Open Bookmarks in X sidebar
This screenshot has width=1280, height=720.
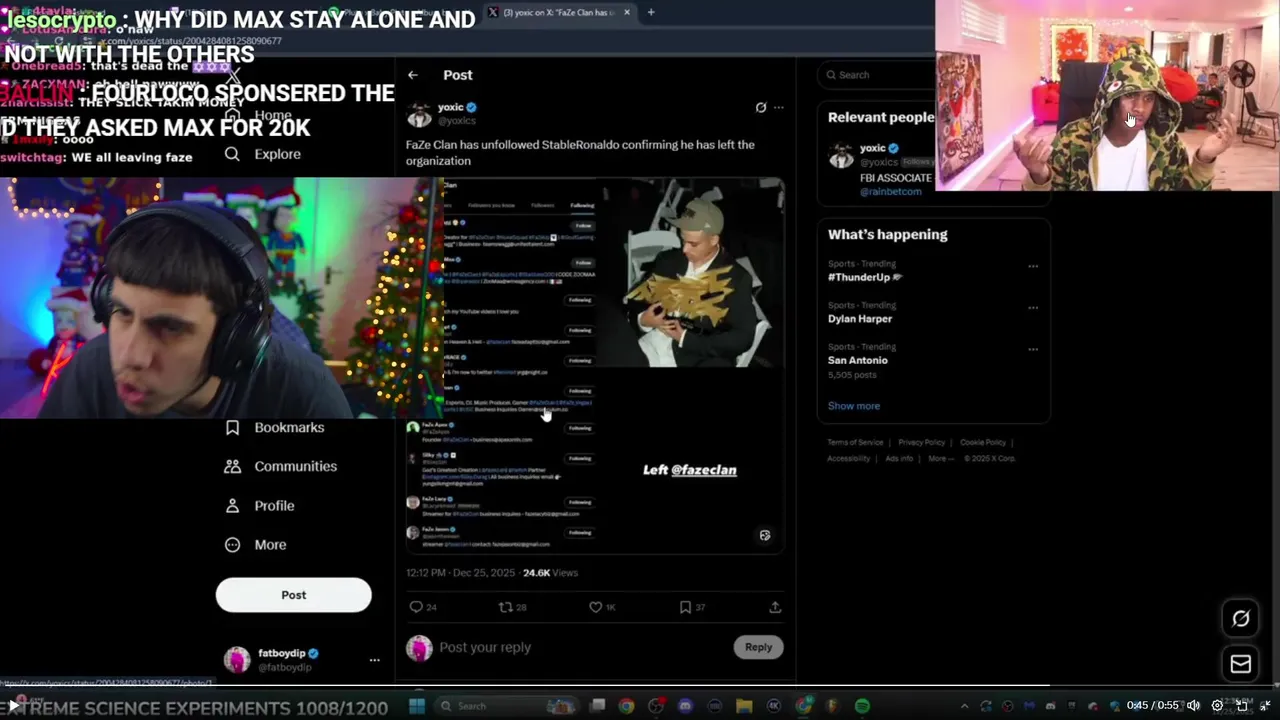(275, 427)
